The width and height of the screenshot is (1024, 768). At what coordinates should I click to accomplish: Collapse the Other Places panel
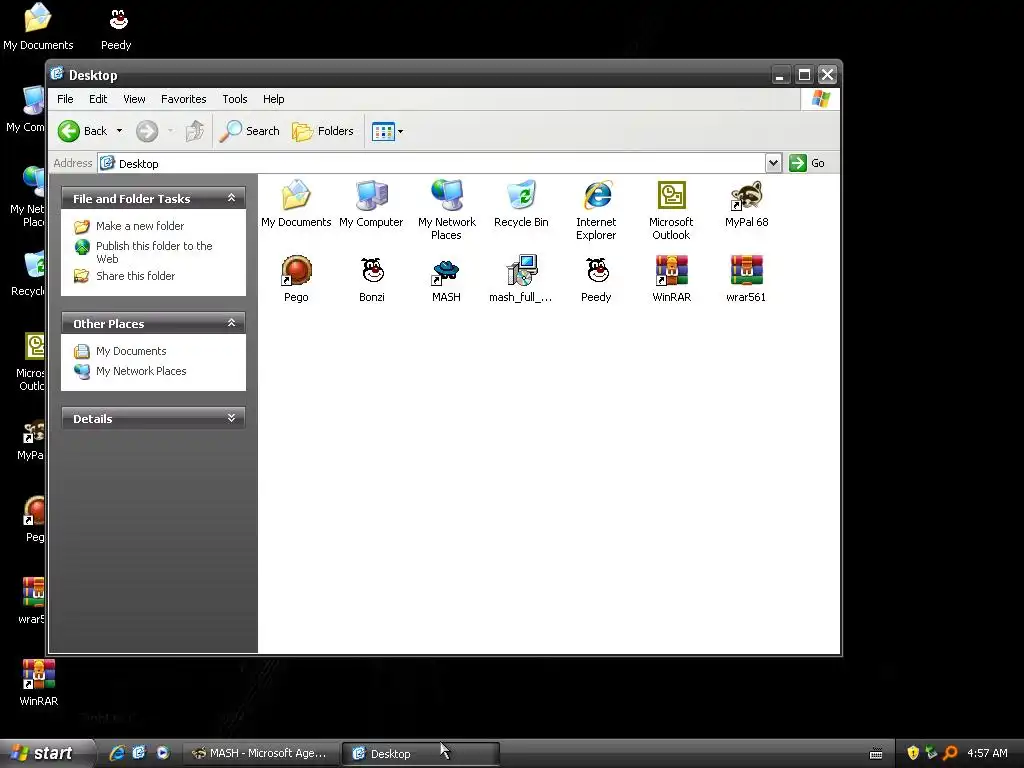[231, 323]
